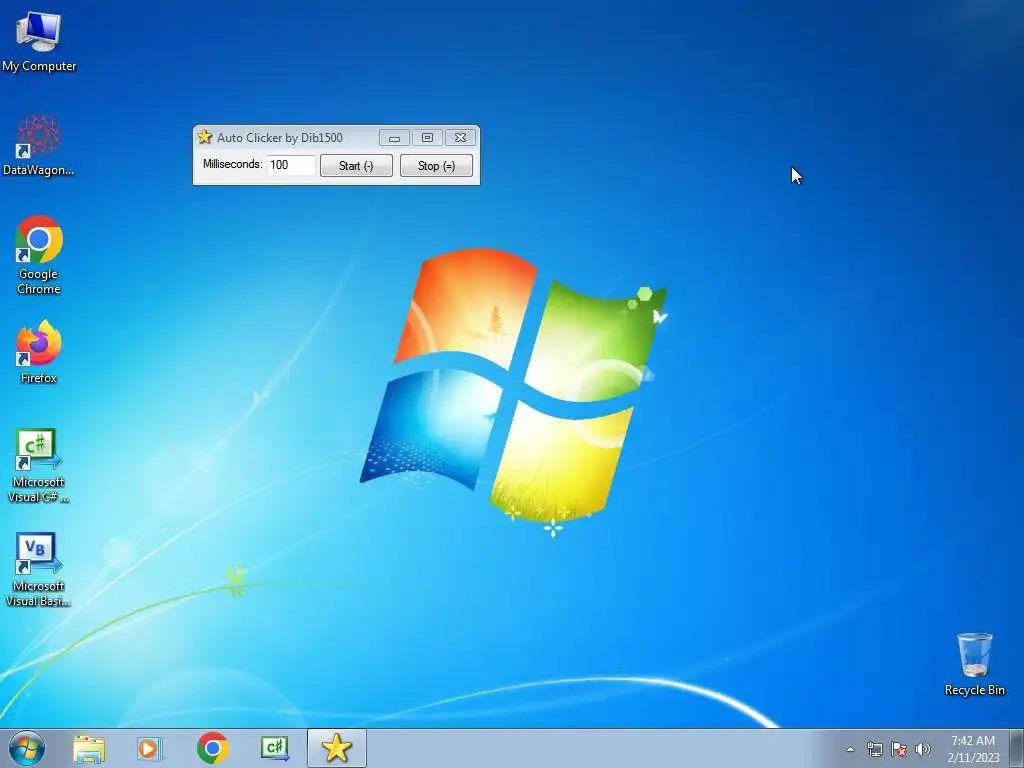
Task: Select the Microsoft Visual C# desktop shortcut
Action: (x=39, y=466)
